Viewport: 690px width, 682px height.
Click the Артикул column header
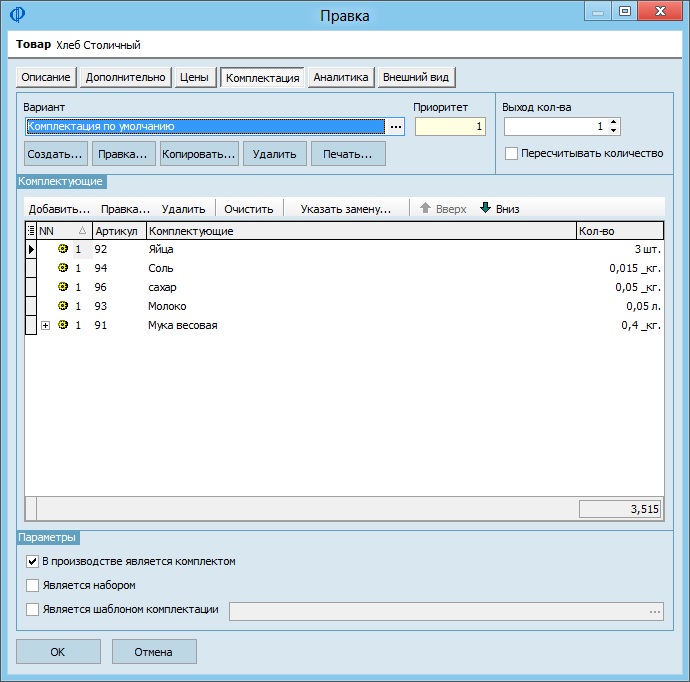click(119, 231)
